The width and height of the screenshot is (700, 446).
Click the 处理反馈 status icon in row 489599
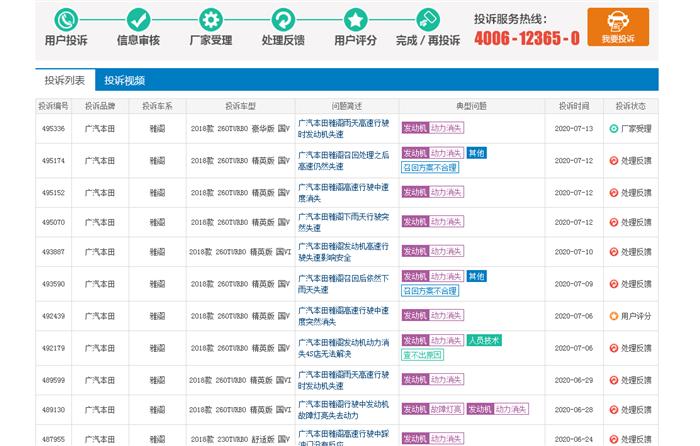click(x=614, y=380)
